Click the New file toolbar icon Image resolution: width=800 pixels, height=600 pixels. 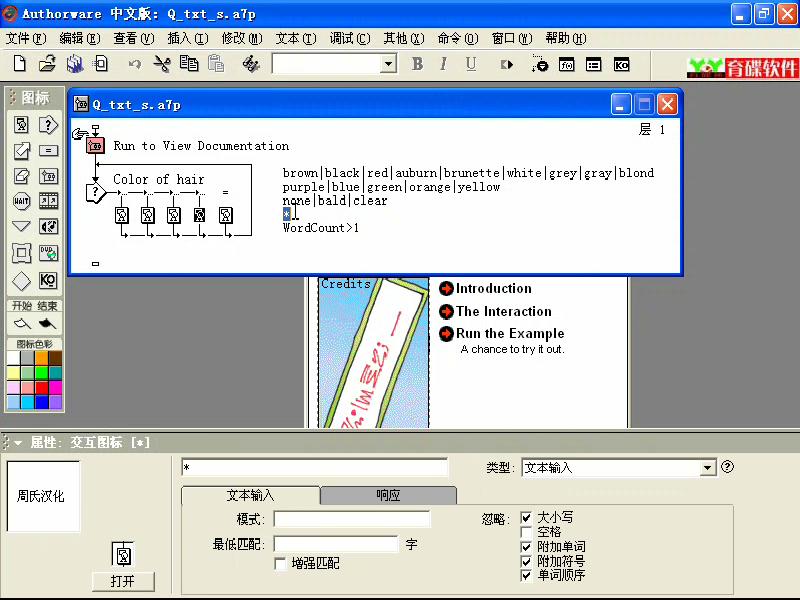[19, 64]
